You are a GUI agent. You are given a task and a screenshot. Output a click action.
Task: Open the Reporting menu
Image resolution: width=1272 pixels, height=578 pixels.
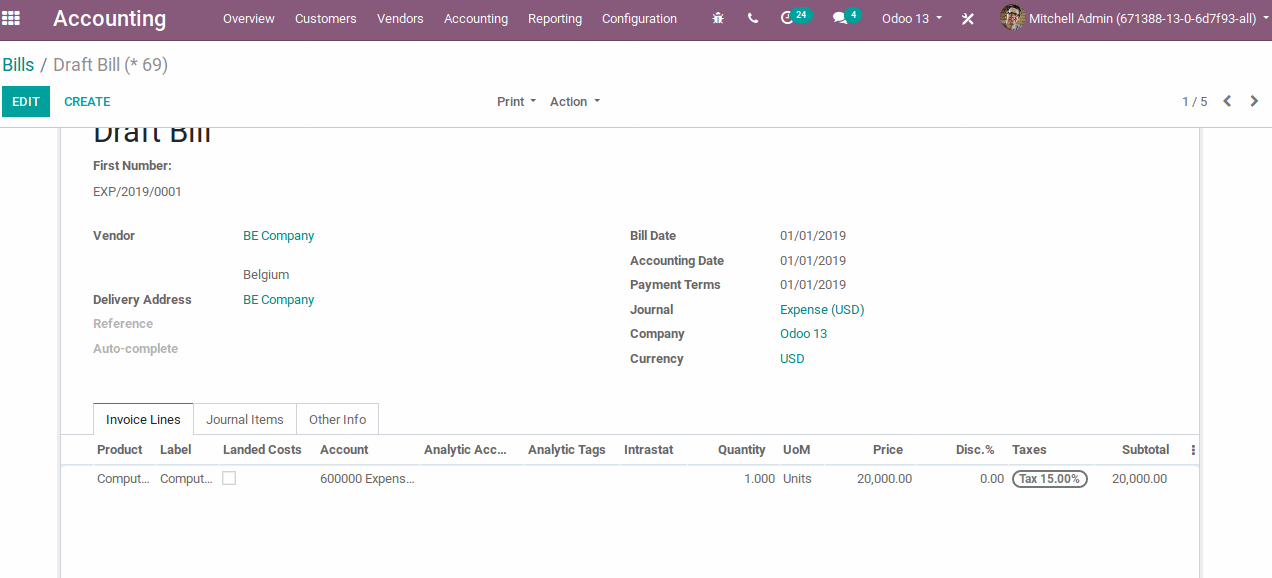coord(554,18)
